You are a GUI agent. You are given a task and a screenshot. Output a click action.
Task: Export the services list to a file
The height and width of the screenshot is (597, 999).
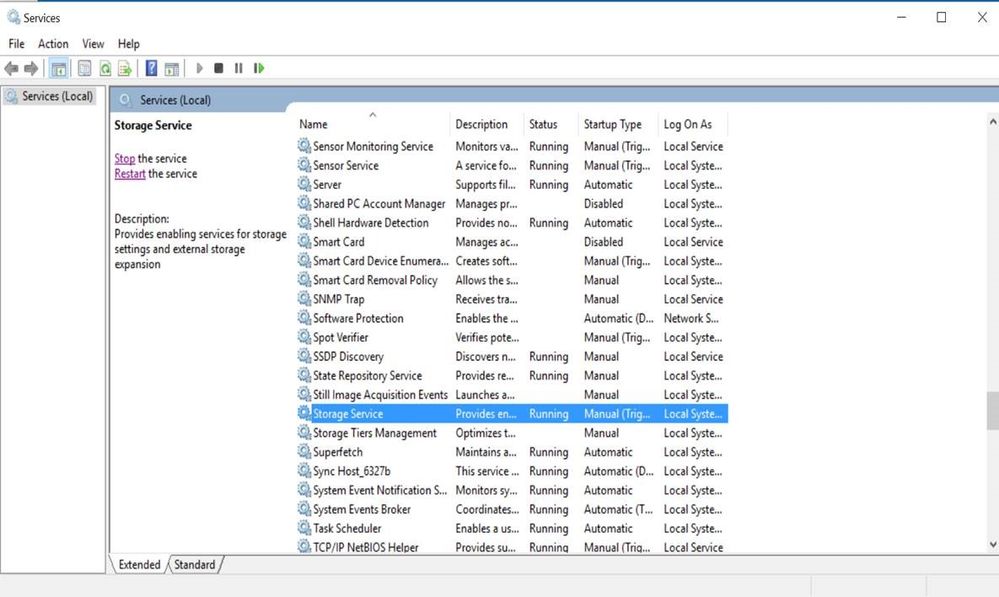[x=124, y=68]
